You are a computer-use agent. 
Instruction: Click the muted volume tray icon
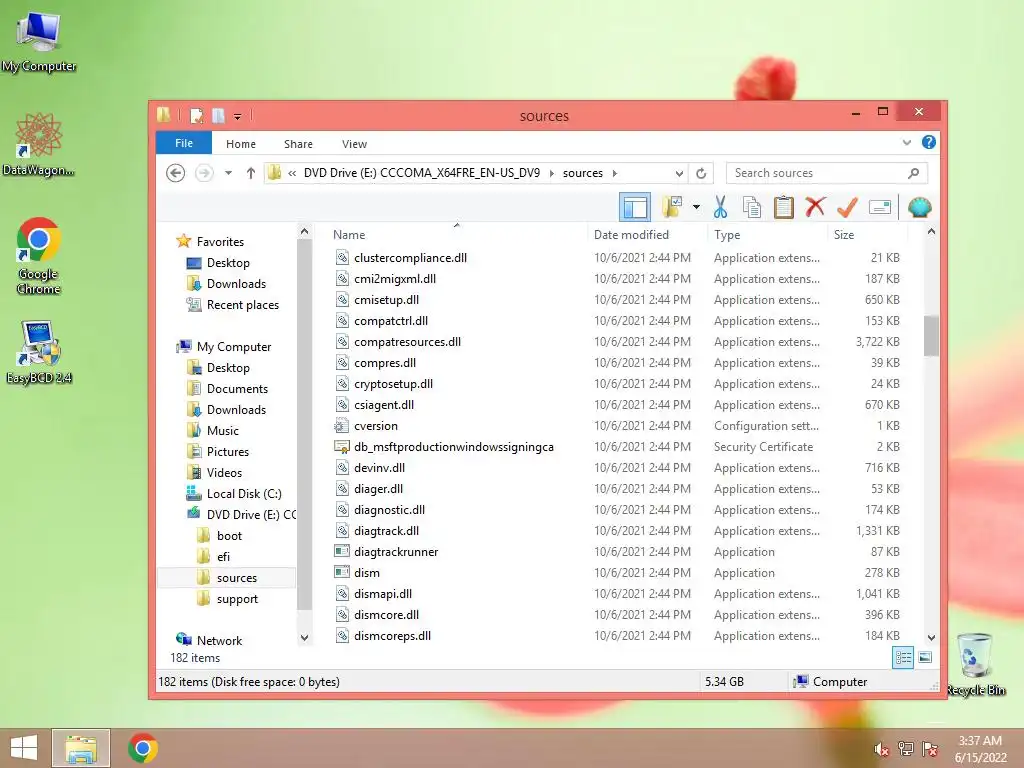tap(881, 749)
